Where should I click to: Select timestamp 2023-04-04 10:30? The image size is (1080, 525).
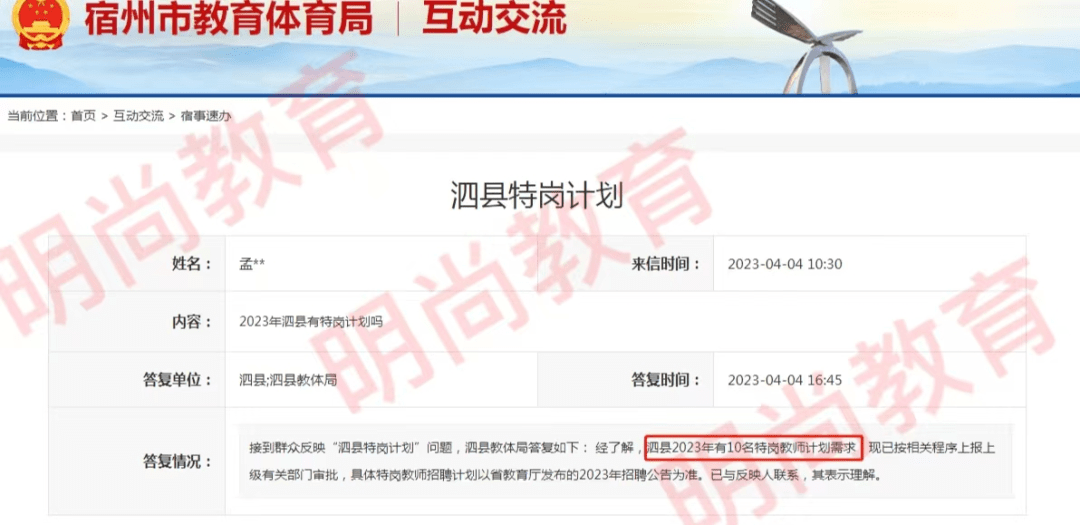click(785, 264)
